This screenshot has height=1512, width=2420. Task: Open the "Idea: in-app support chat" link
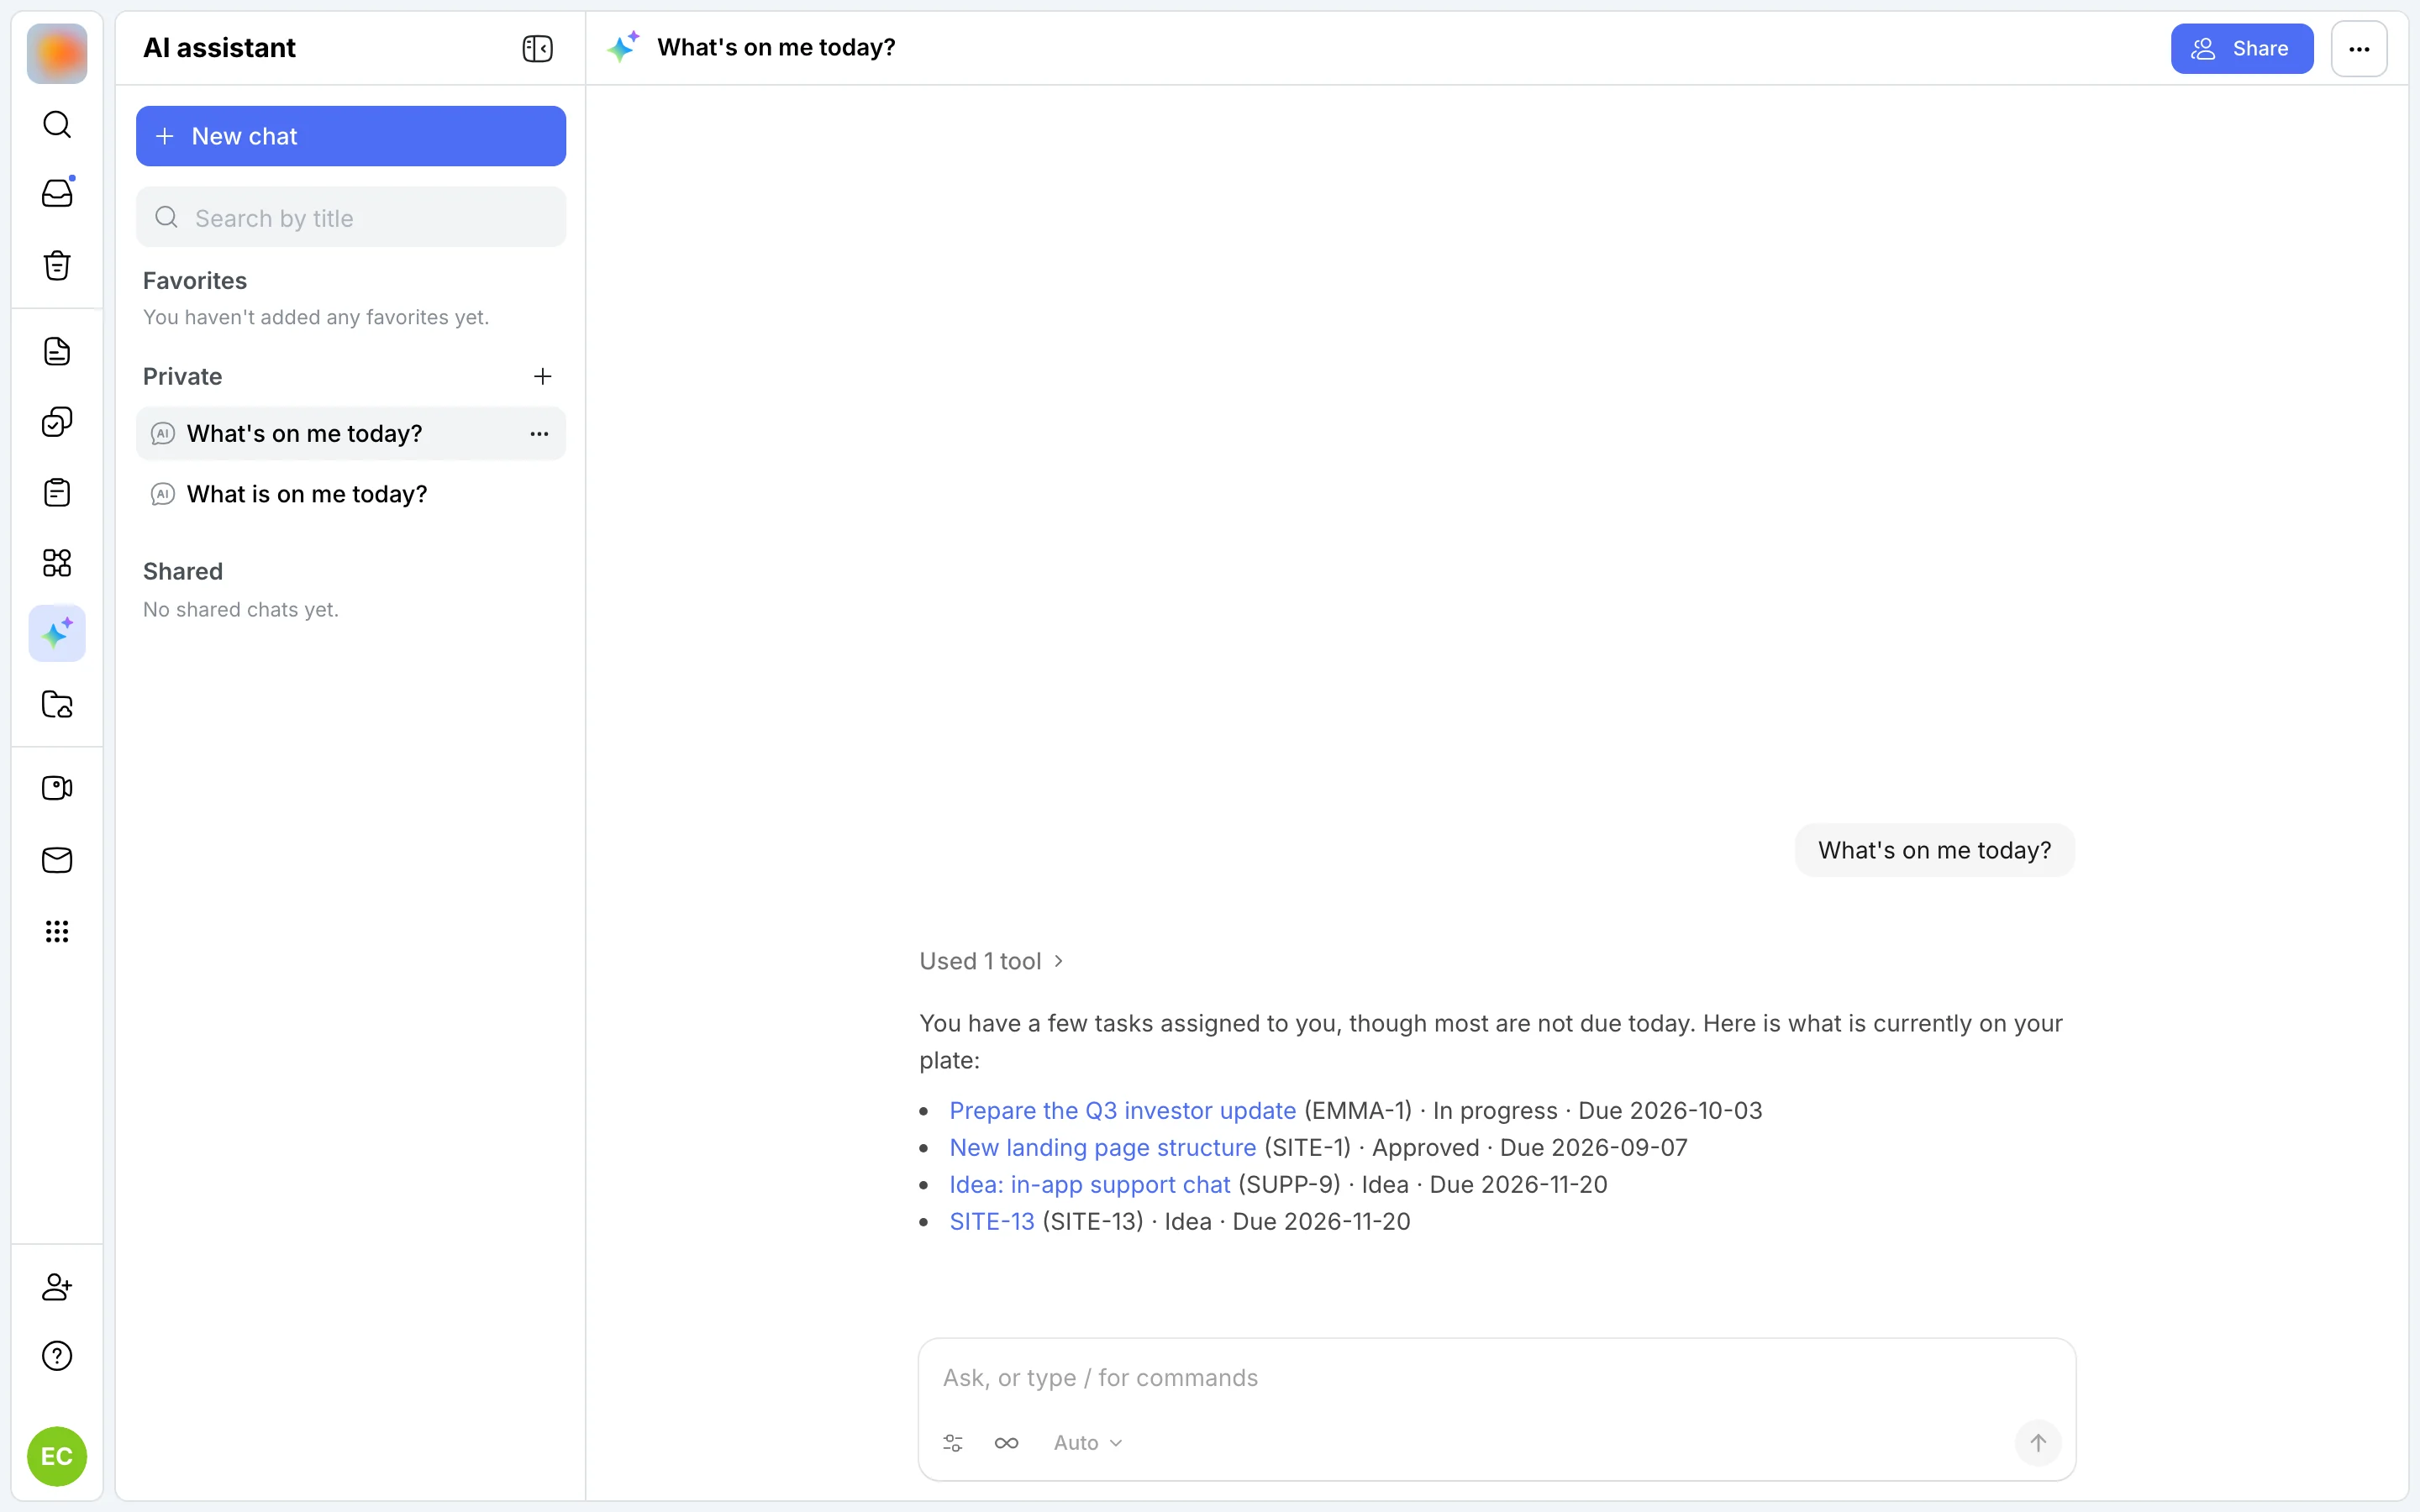(x=1089, y=1184)
